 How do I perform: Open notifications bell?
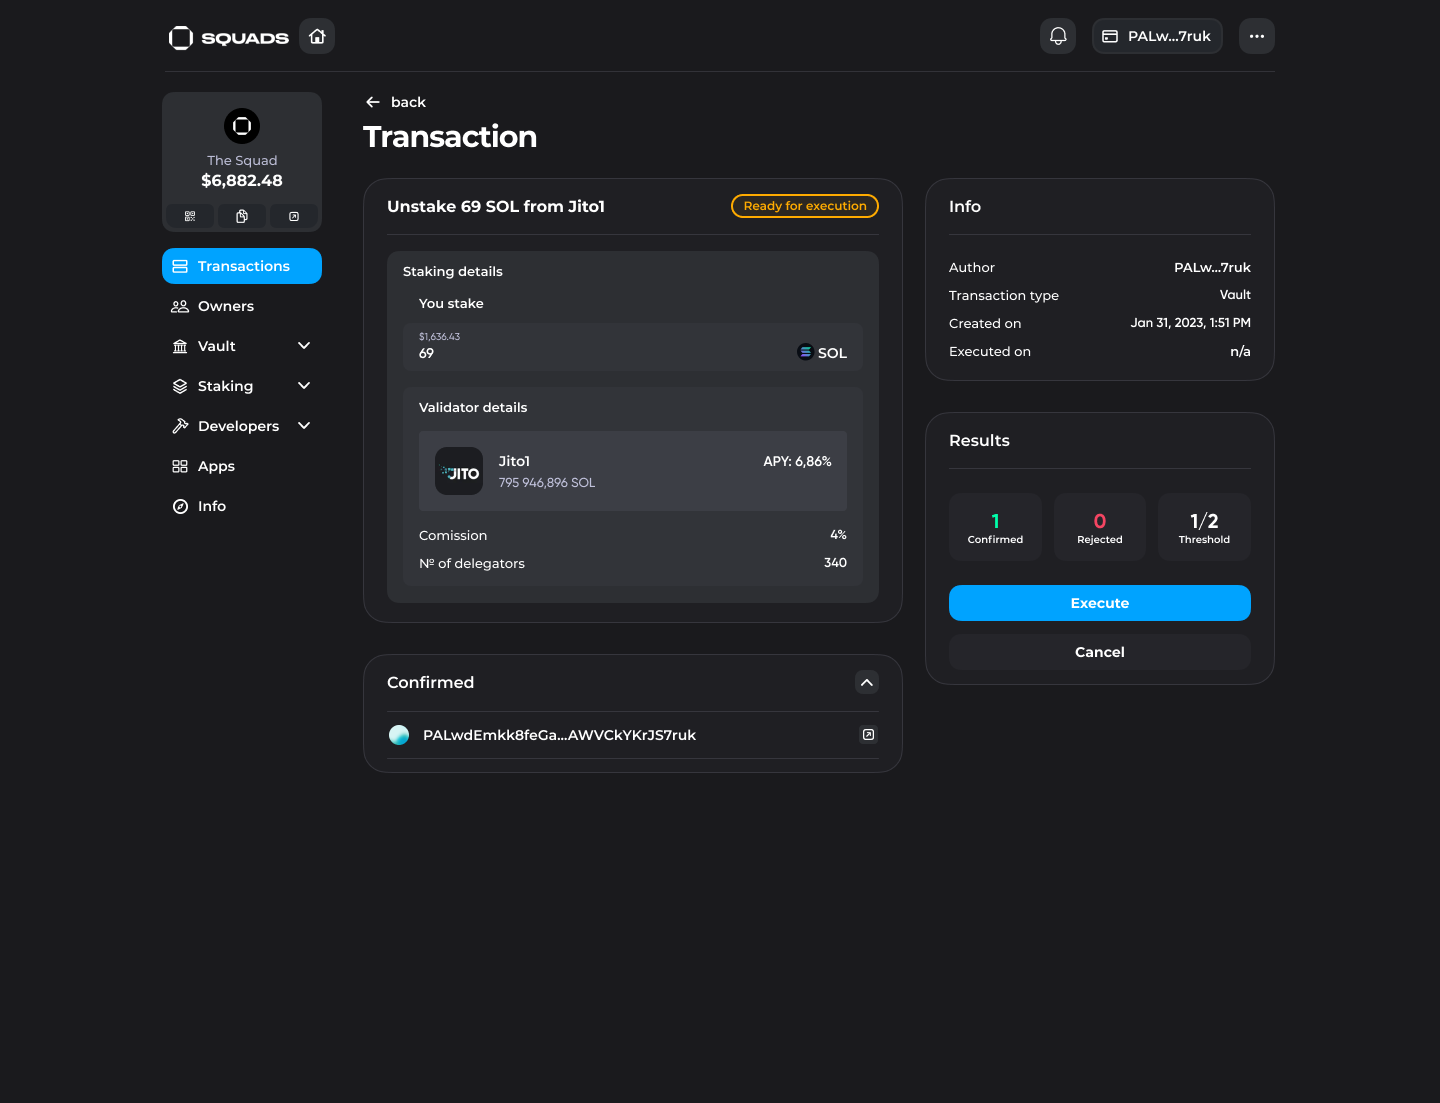(1058, 36)
